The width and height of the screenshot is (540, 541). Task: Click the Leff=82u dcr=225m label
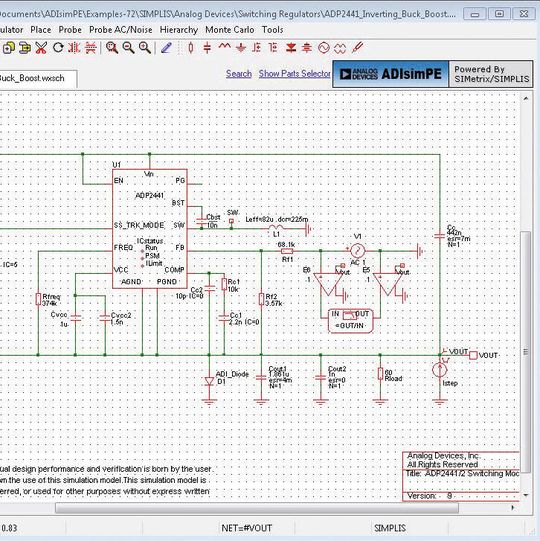tap(277, 219)
